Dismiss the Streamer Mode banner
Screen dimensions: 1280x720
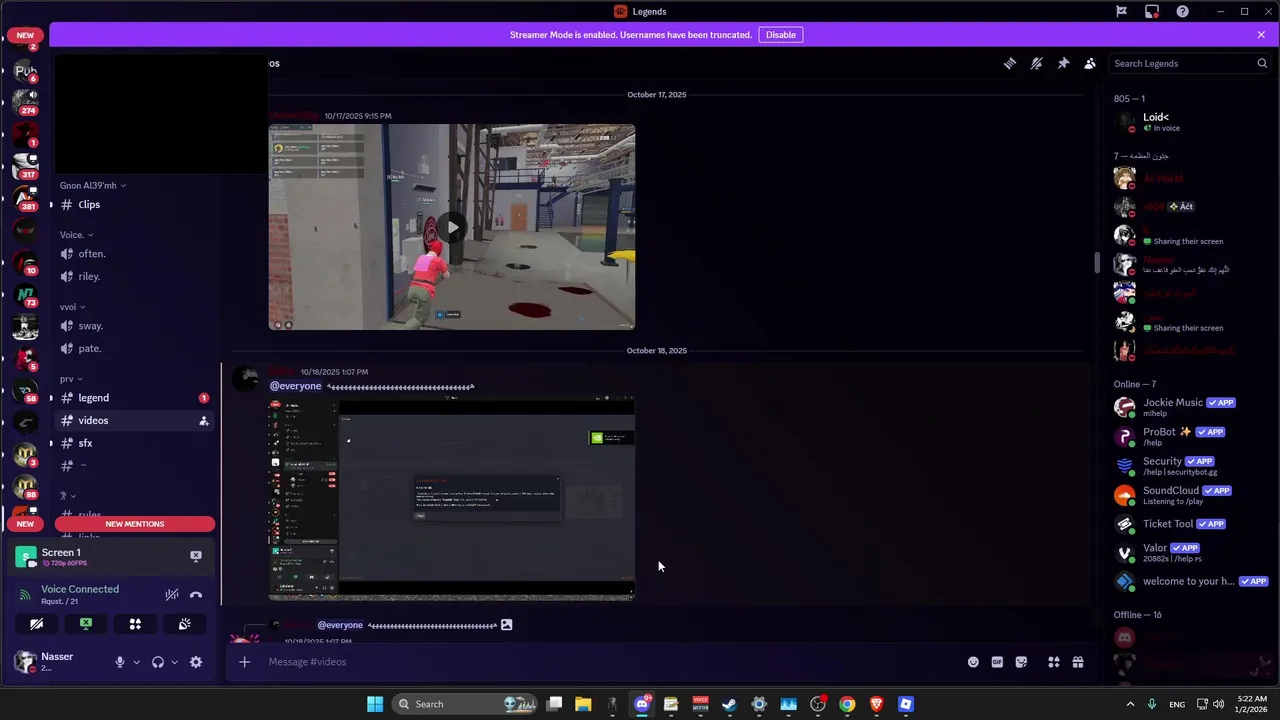tap(1261, 35)
